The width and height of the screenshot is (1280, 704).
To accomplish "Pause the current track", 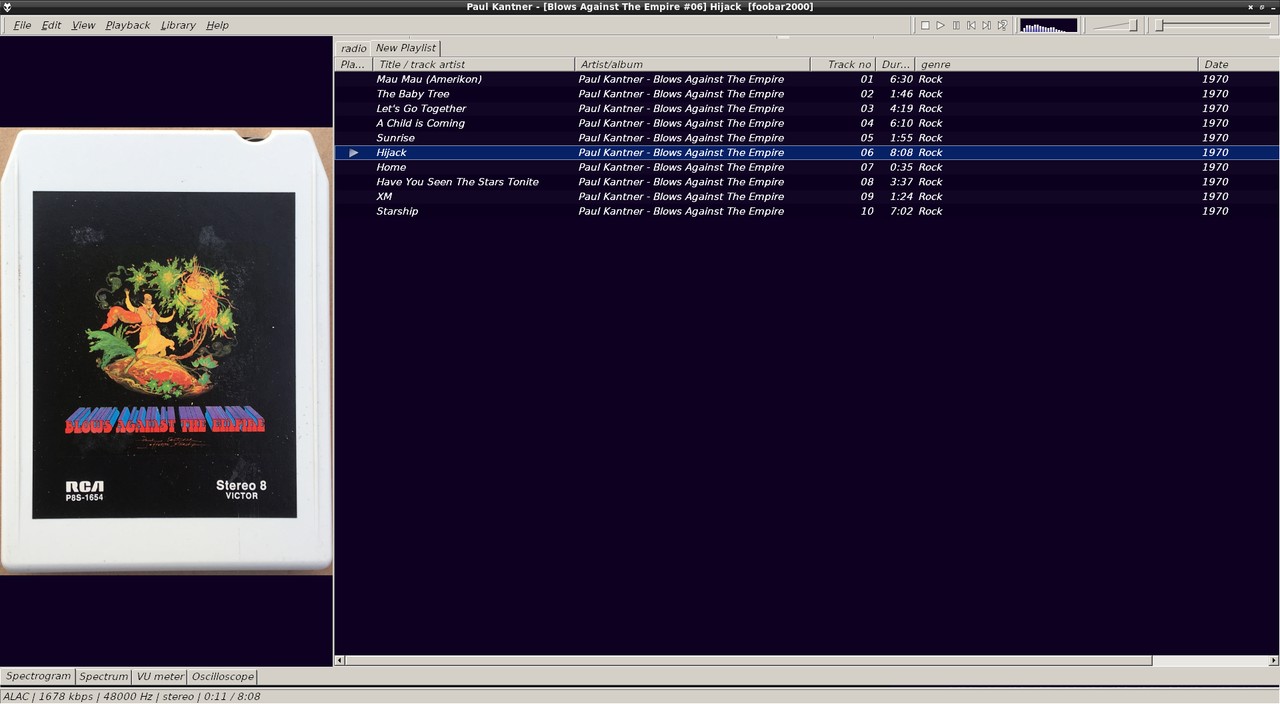I will 956,25.
